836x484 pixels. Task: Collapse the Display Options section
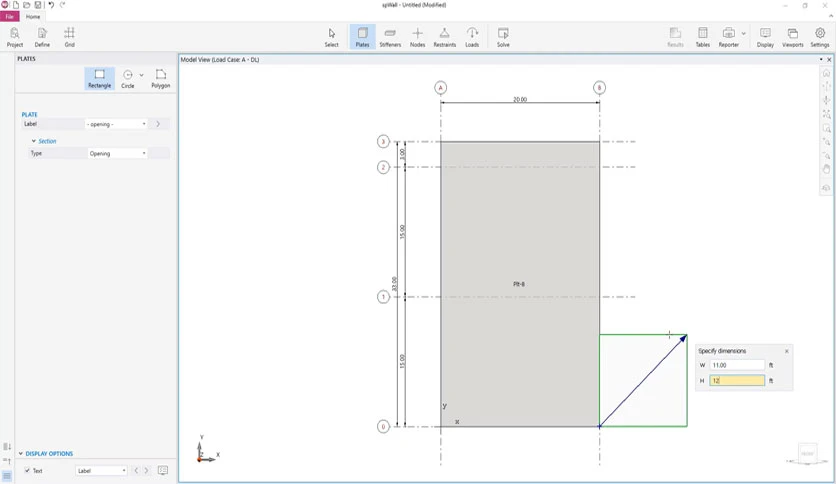(x=21, y=454)
